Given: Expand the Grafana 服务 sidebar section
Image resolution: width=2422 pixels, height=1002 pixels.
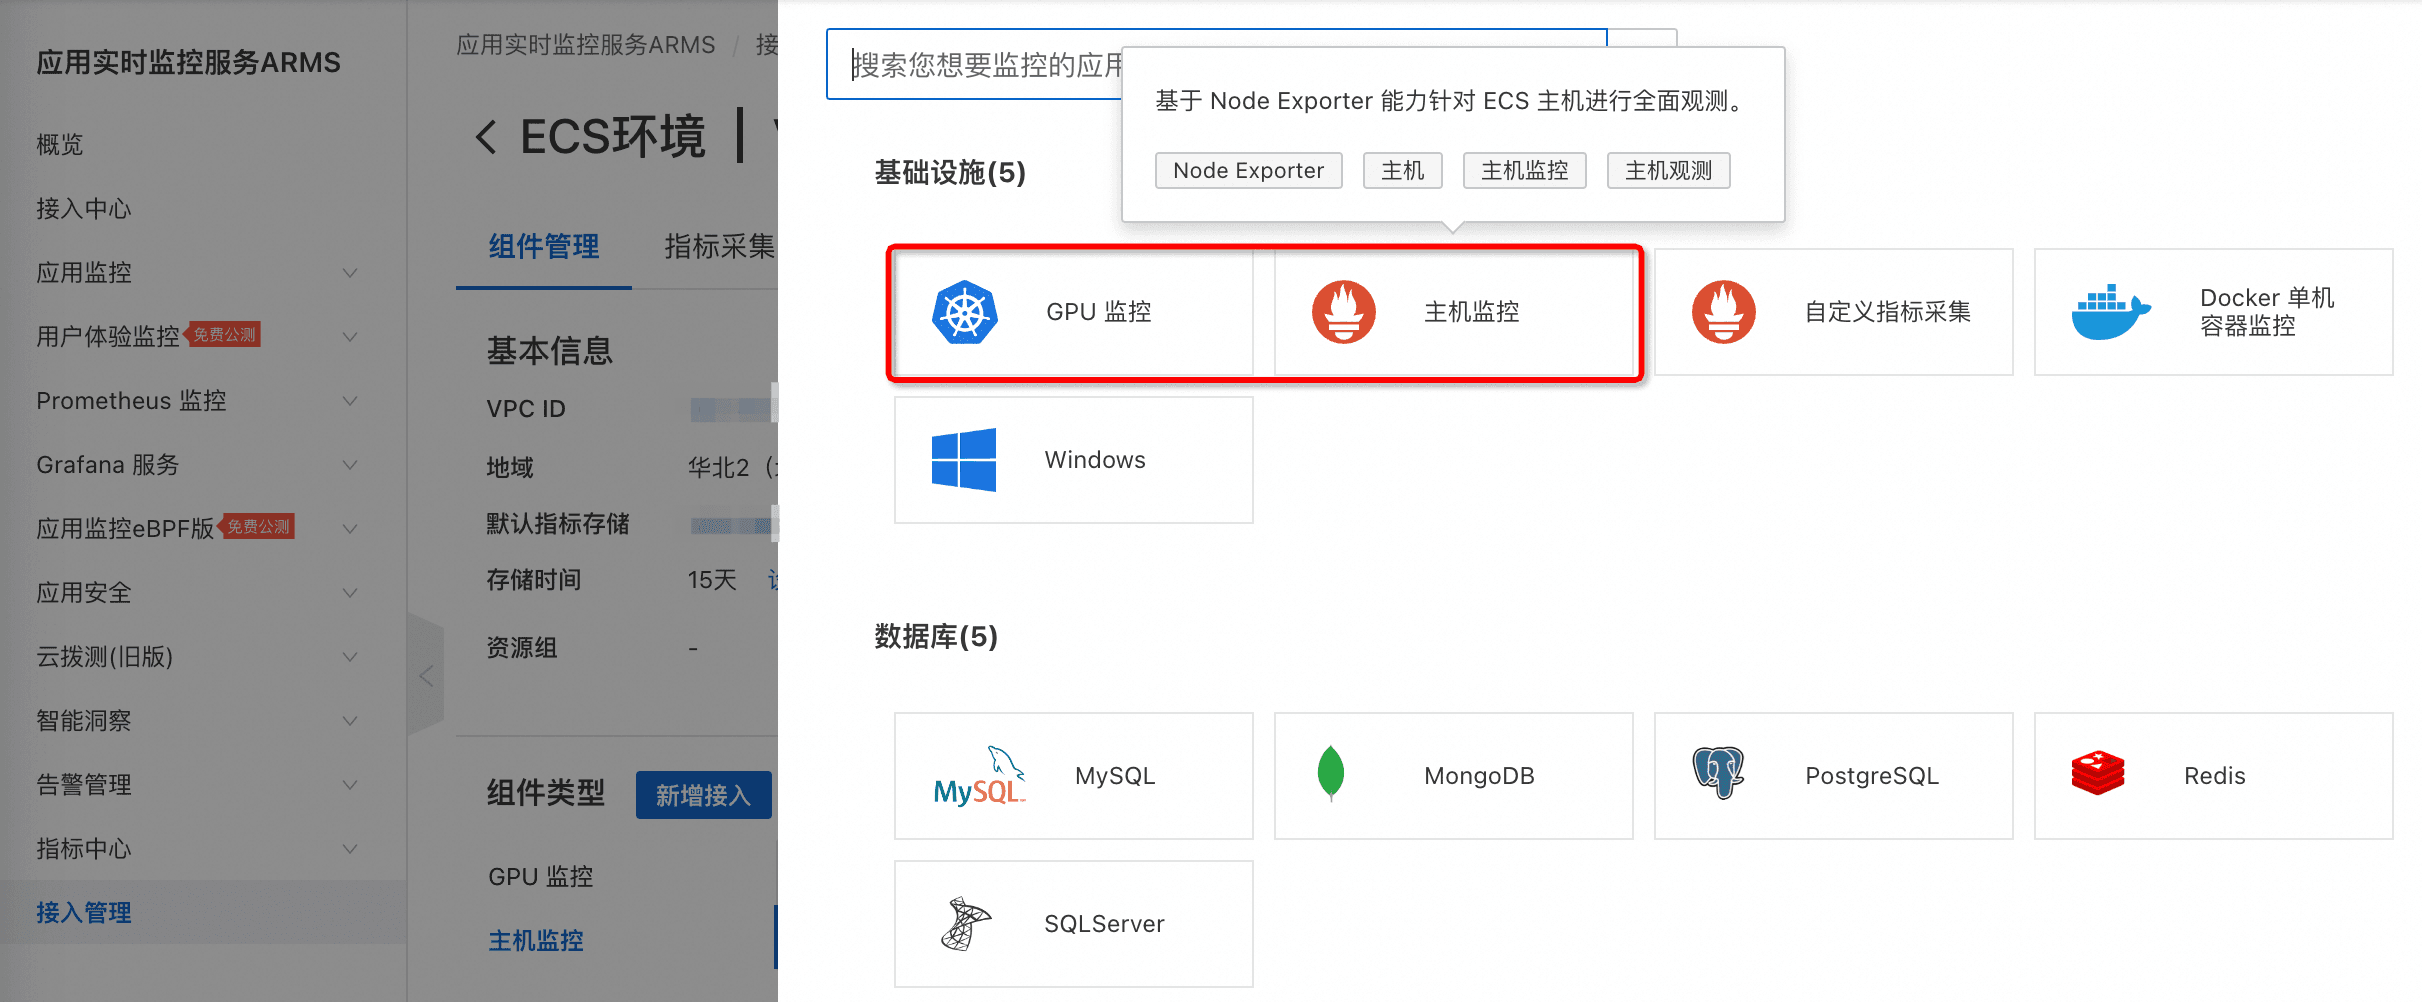Looking at the screenshot, I should tap(349, 465).
